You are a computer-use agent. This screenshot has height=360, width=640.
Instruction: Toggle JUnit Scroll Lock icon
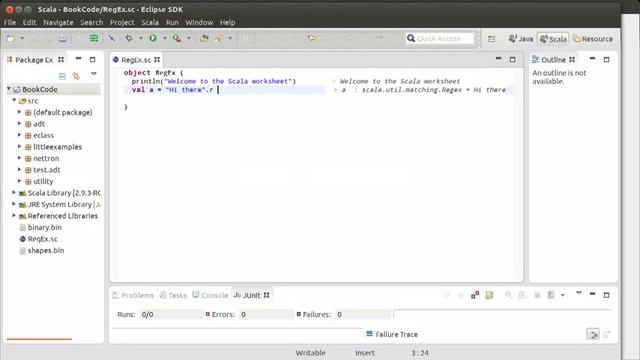(x=489, y=295)
